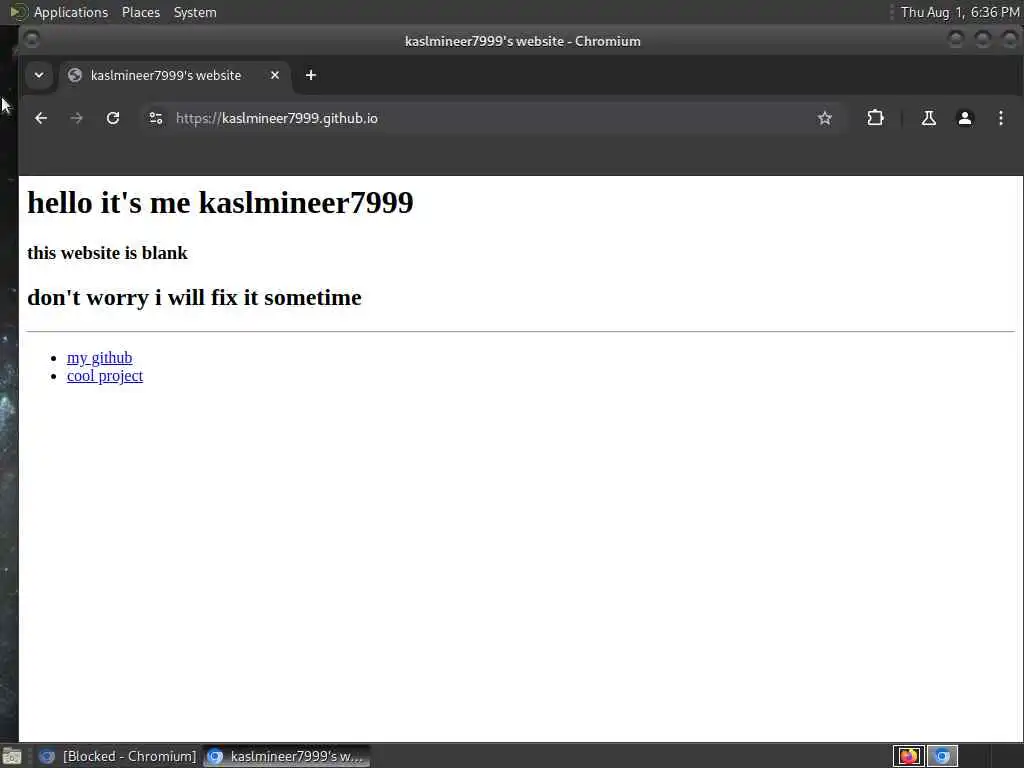Switch to Blocked - Chromium taskbar window
The height and width of the screenshot is (768, 1024).
pos(118,756)
